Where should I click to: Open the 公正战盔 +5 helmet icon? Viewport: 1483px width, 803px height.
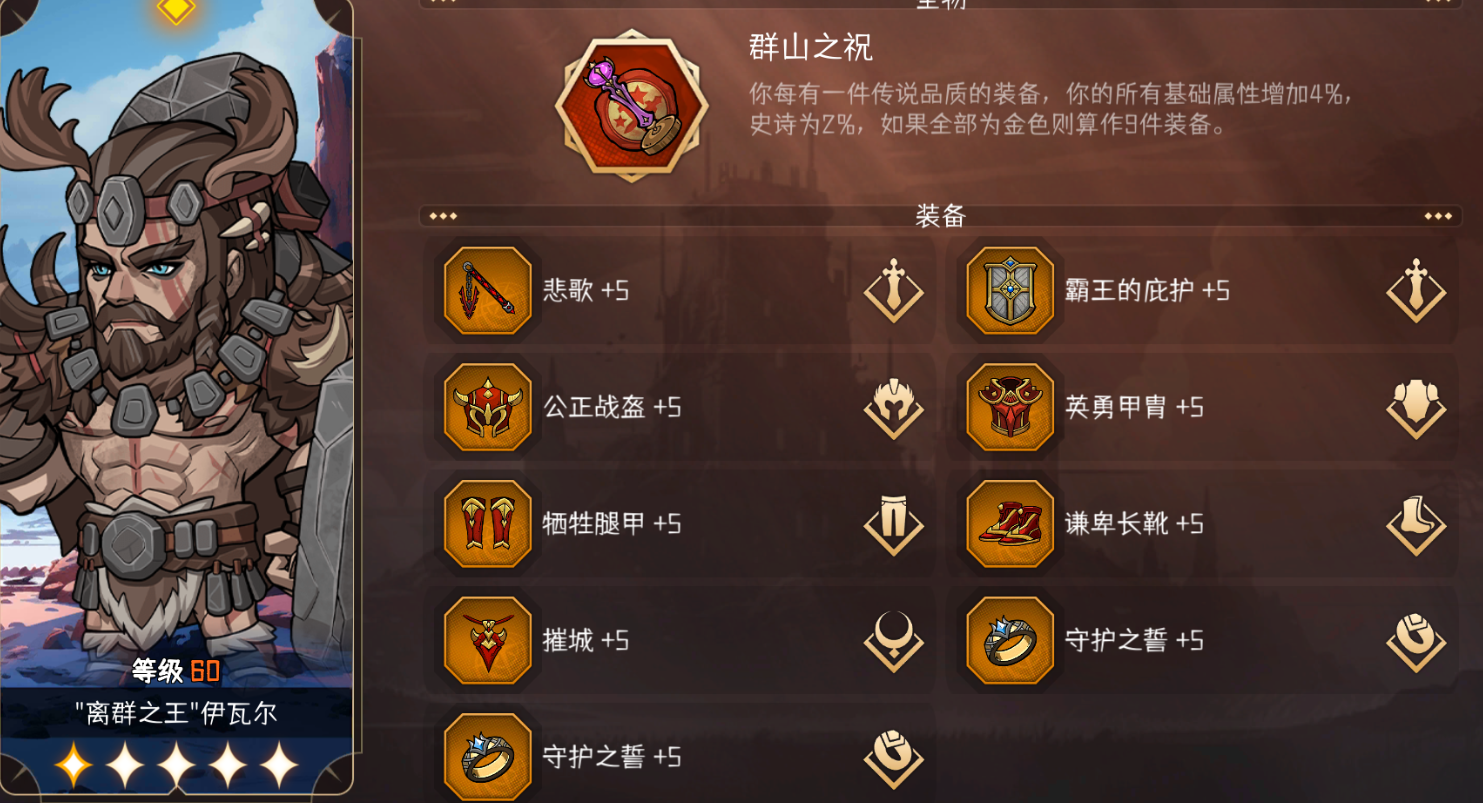(x=488, y=407)
